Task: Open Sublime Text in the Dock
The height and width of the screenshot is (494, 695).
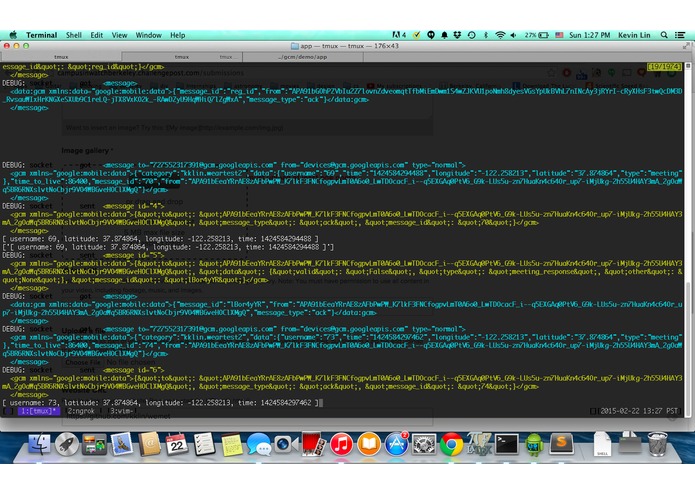Action: coord(562,444)
